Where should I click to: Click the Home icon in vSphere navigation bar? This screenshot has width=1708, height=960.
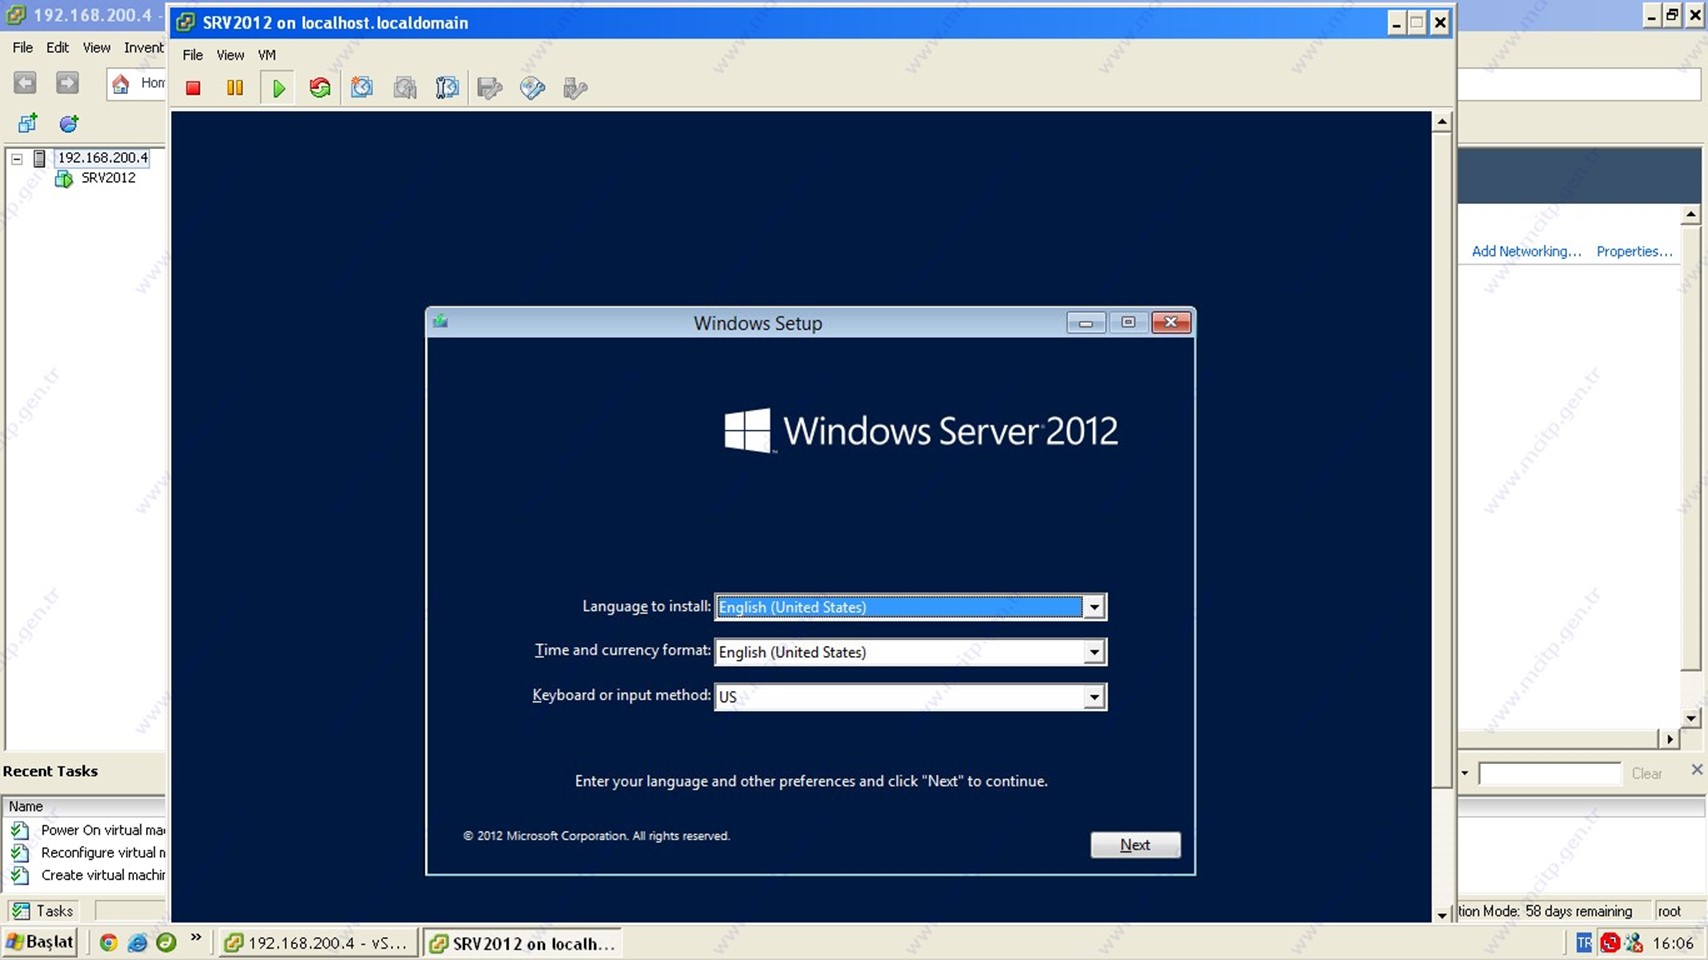[121, 83]
